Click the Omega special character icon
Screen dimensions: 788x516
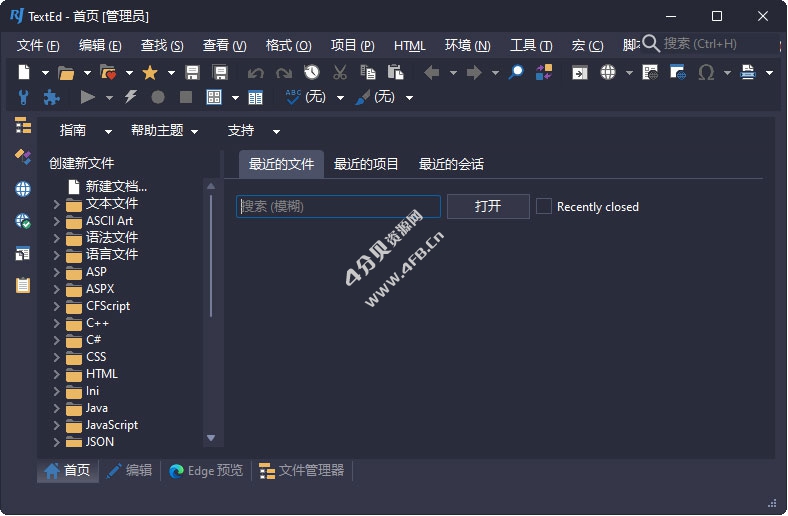coord(706,73)
